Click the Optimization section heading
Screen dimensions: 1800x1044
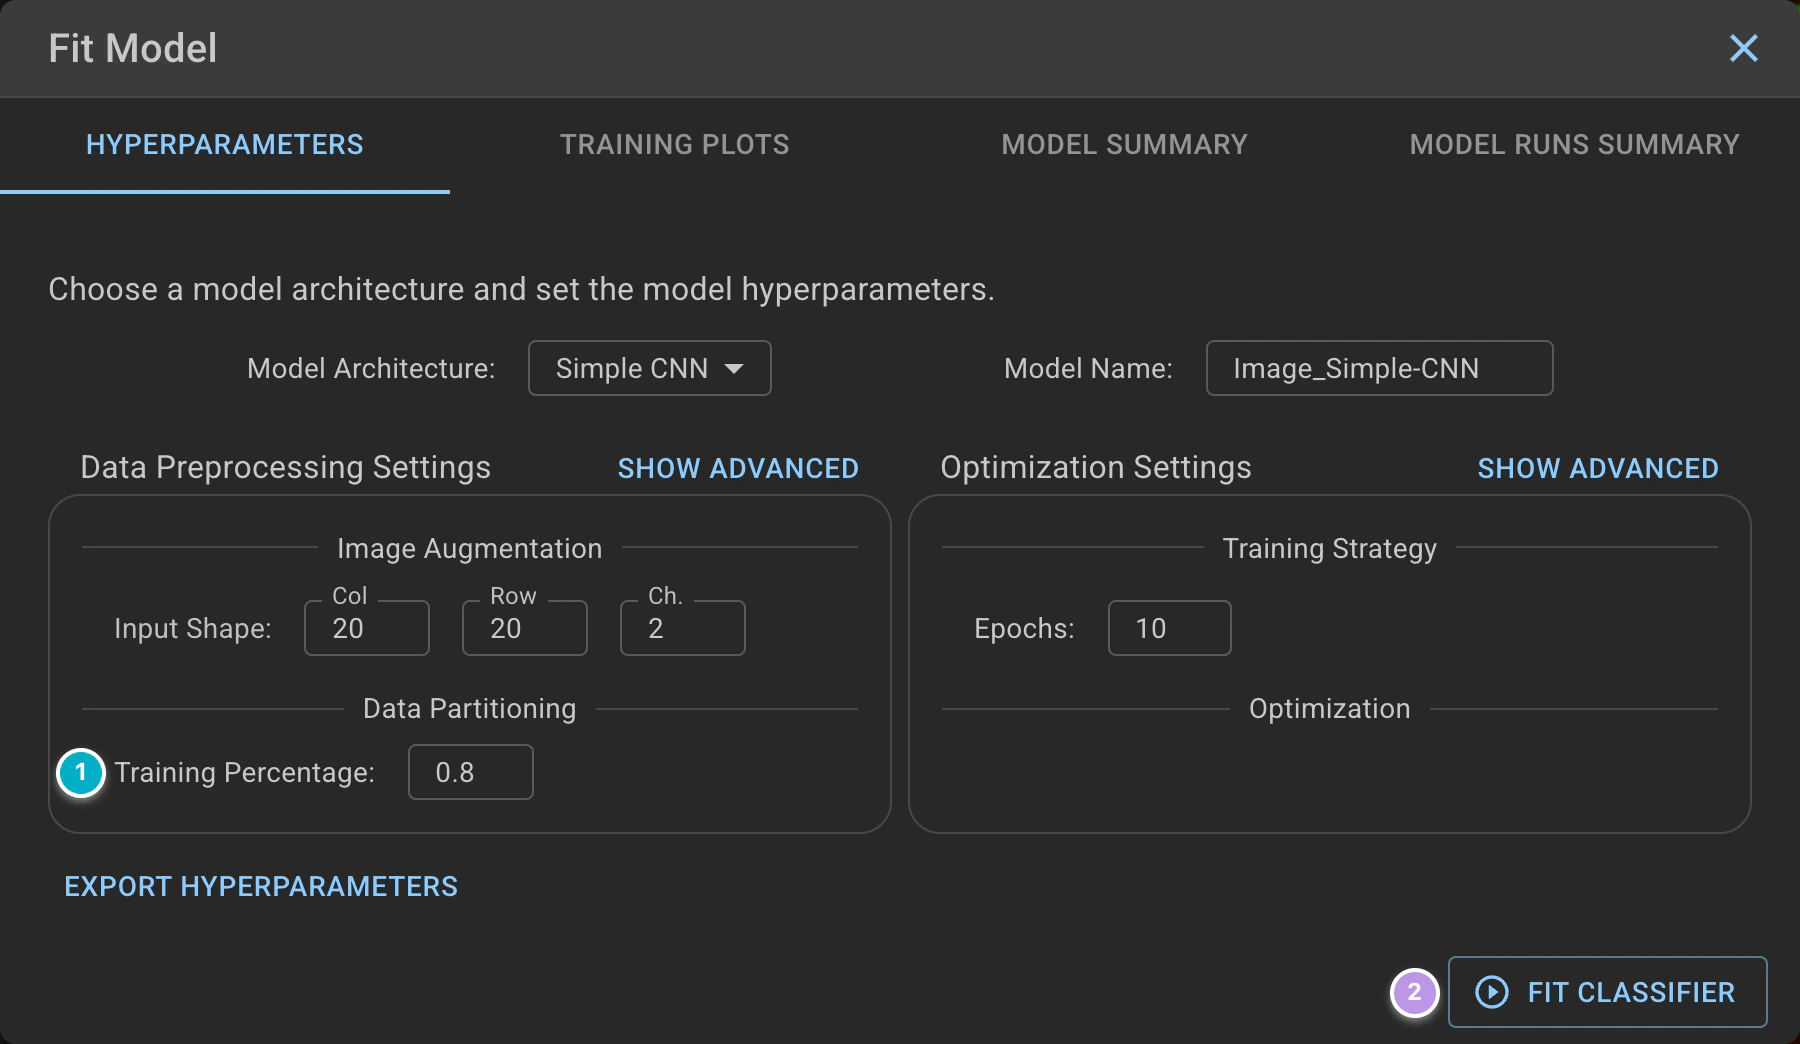click(1330, 708)
